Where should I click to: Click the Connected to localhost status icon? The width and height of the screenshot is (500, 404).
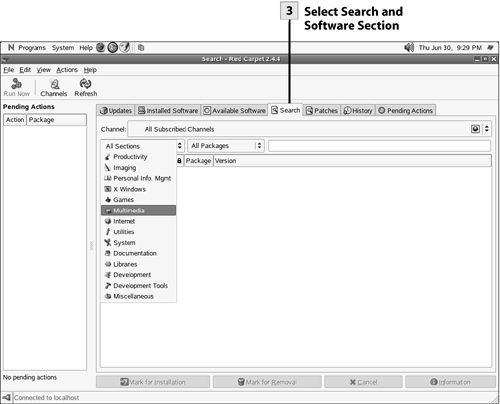pos(6,397)
